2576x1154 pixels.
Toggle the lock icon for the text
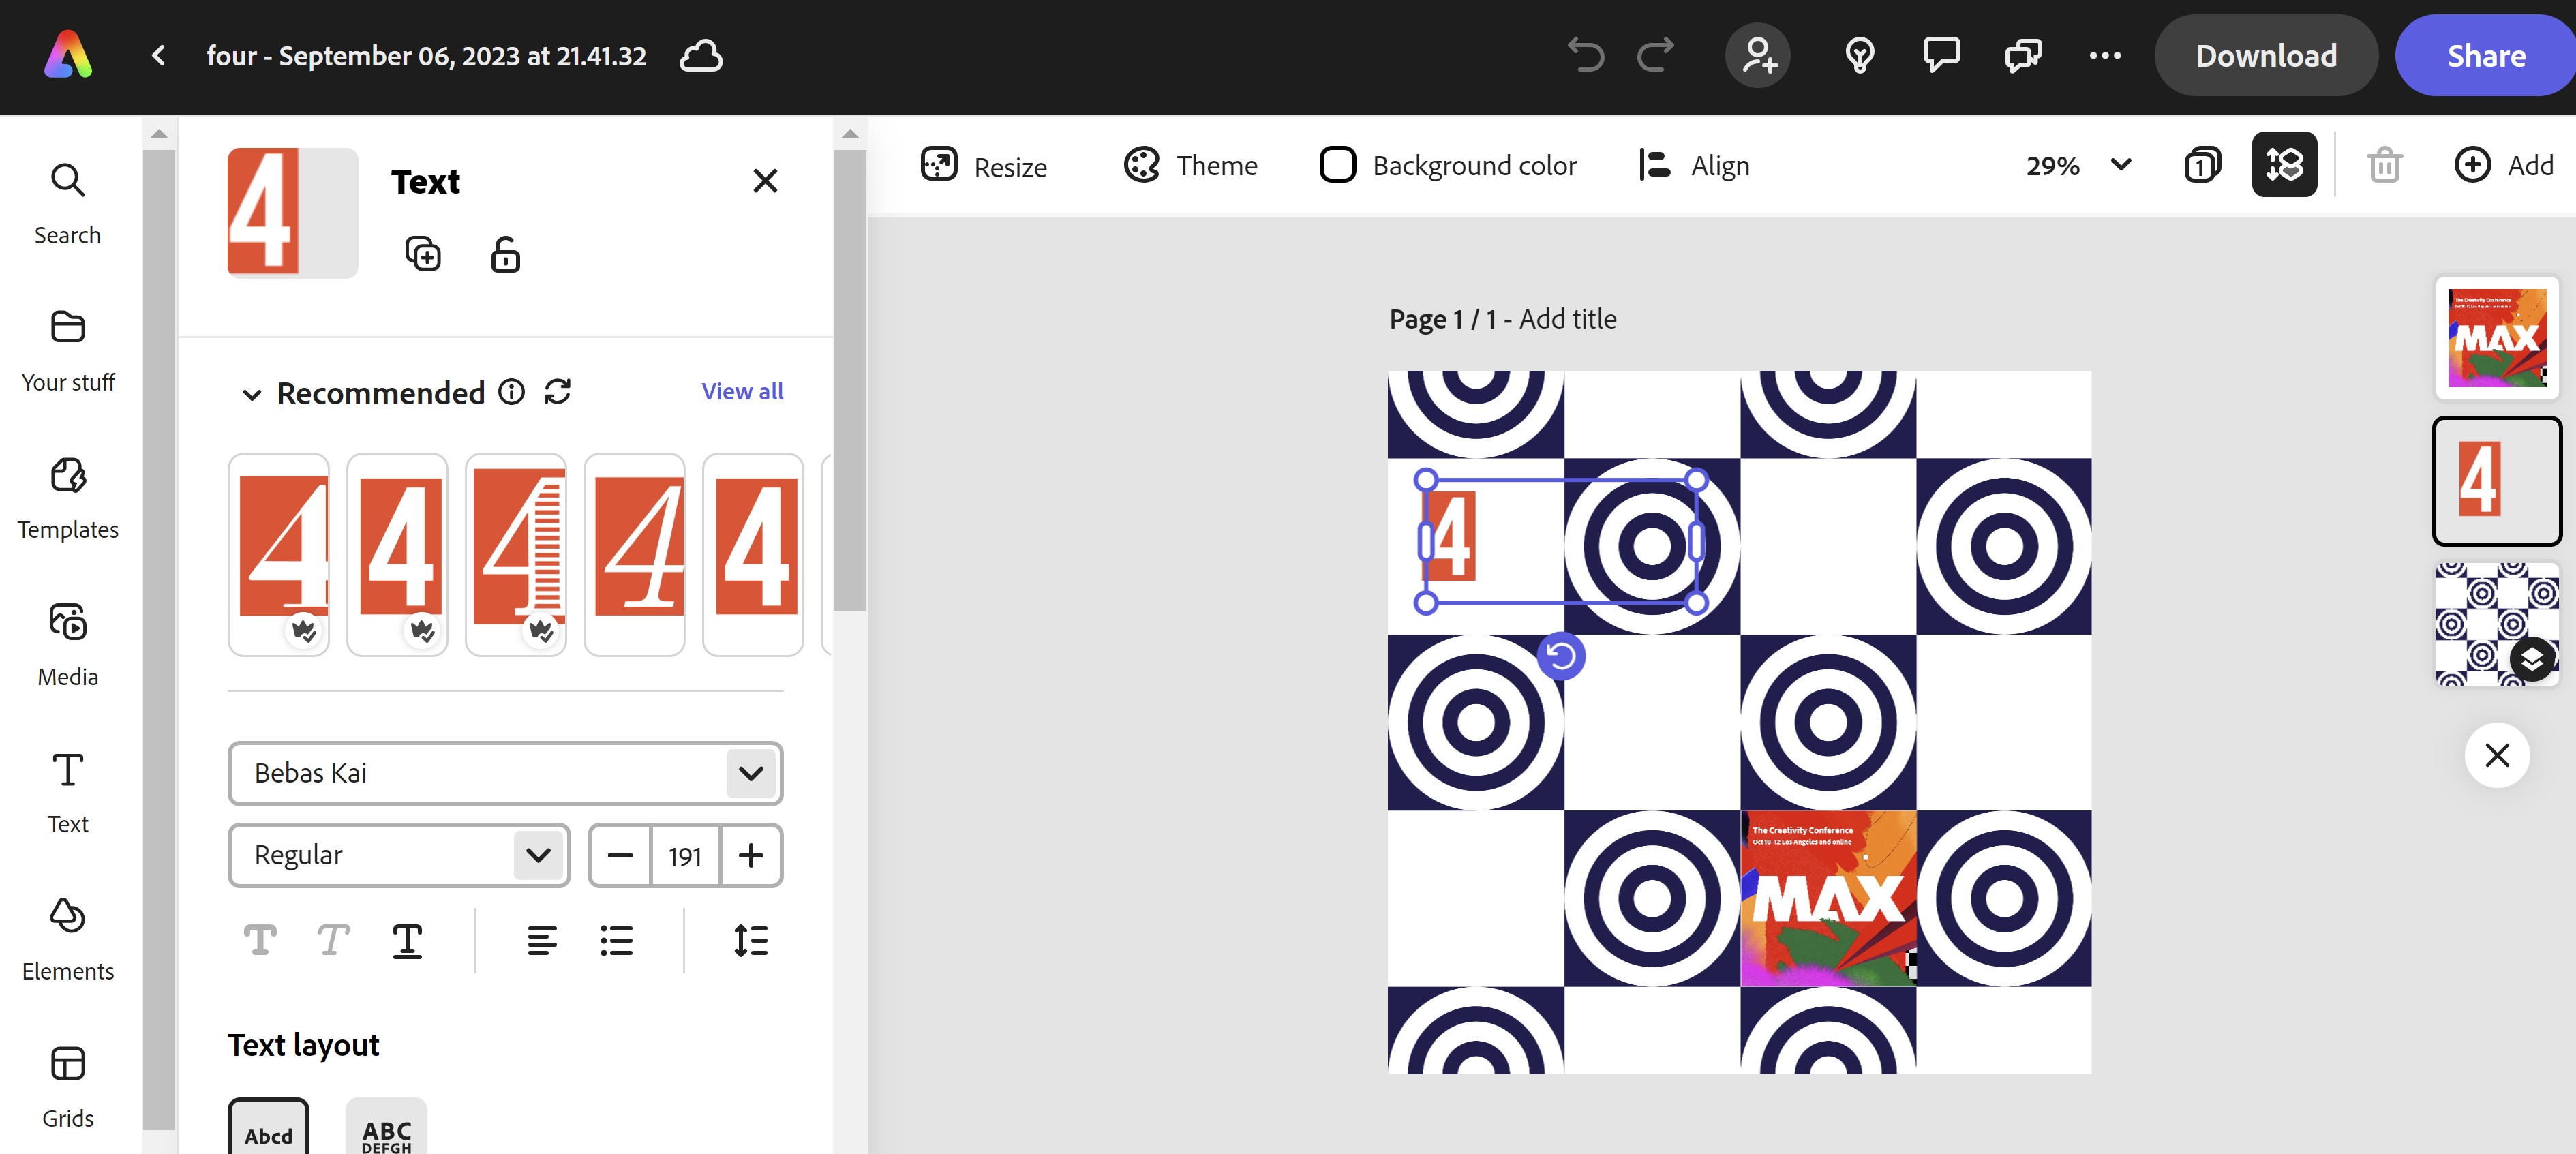pos(505,254)
